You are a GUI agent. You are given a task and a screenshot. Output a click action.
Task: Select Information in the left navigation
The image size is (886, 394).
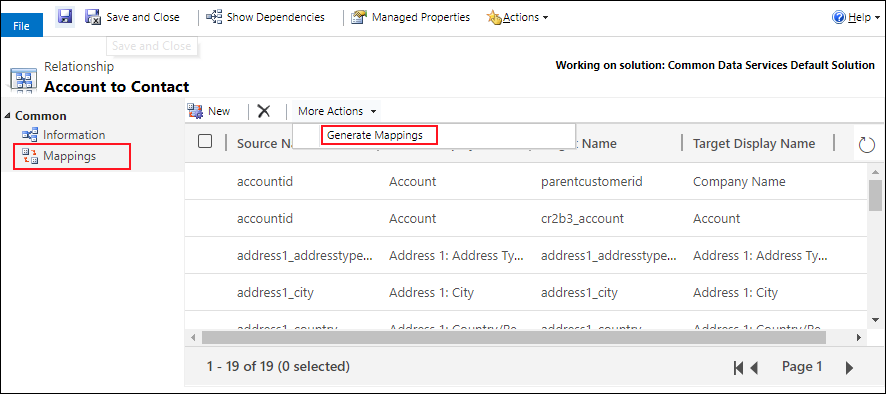(74, 135)
